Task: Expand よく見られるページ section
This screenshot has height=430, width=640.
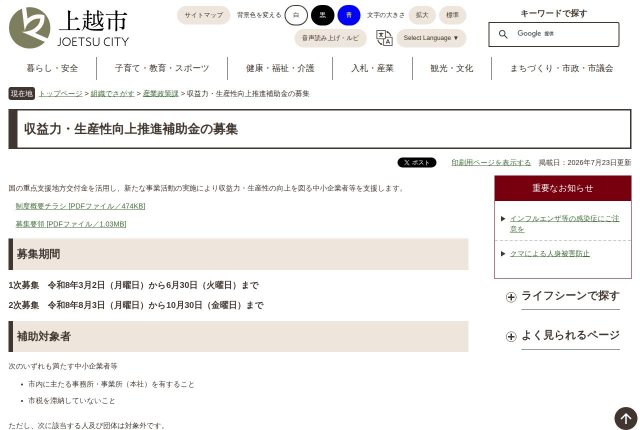Action: point(570,335)
